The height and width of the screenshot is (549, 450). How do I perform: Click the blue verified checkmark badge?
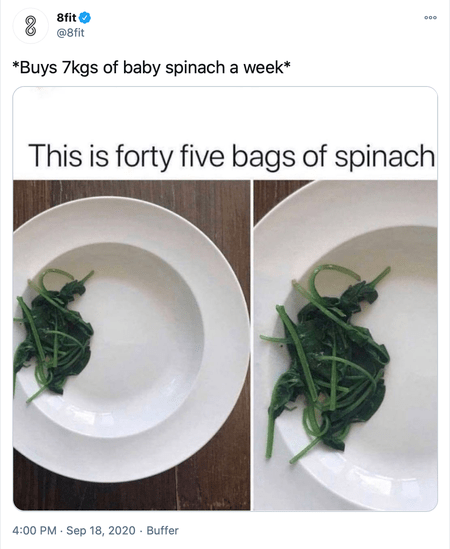tap(85, 17)
